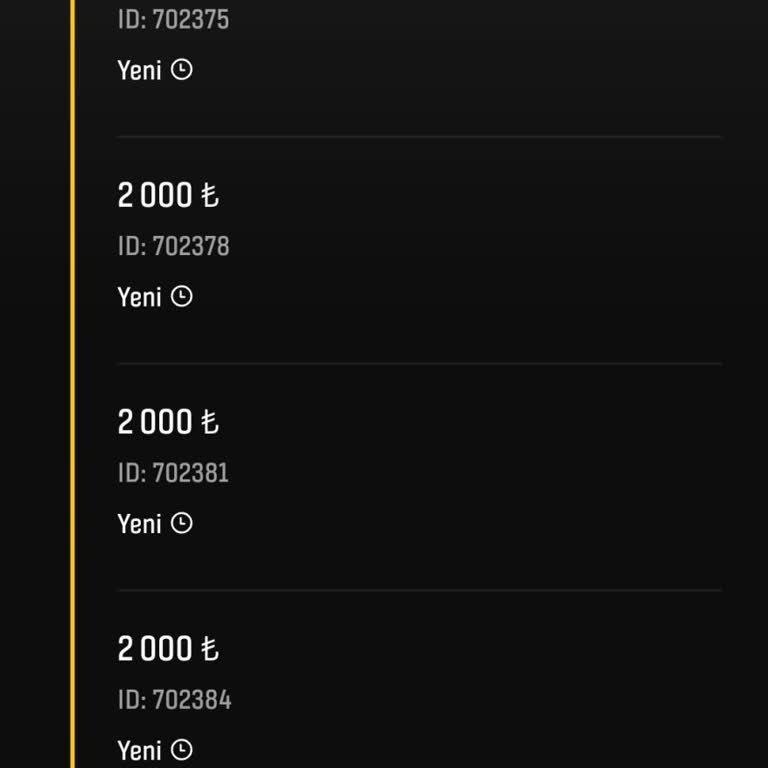Screen dimensions: 768x768
Task: Click the lira symbol above ID 702384
Action: pyautogui.click(x=209, y=650)
